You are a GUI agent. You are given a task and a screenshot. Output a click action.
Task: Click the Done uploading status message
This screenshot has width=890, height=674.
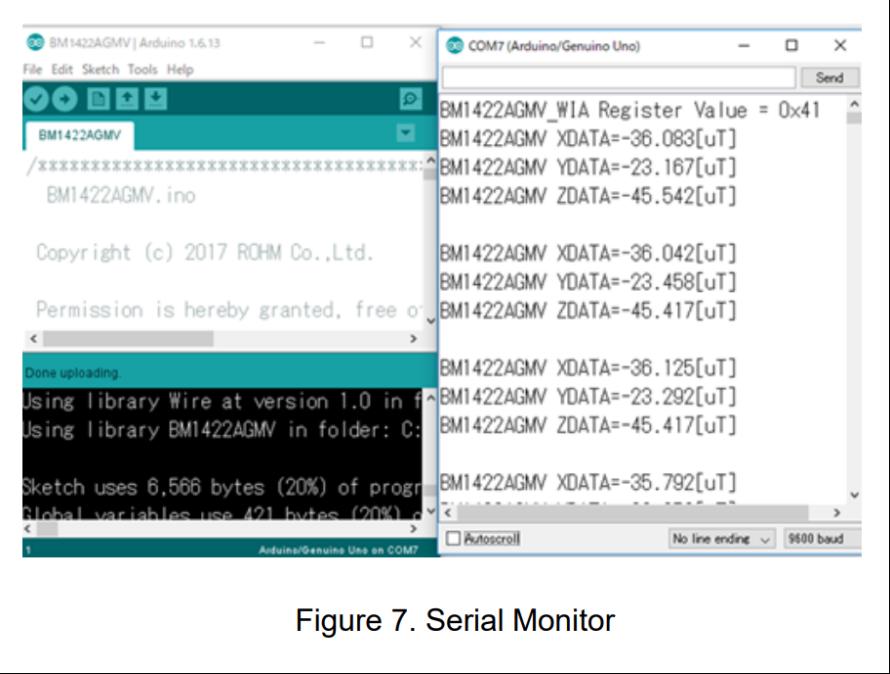click(x=73, y=373)
